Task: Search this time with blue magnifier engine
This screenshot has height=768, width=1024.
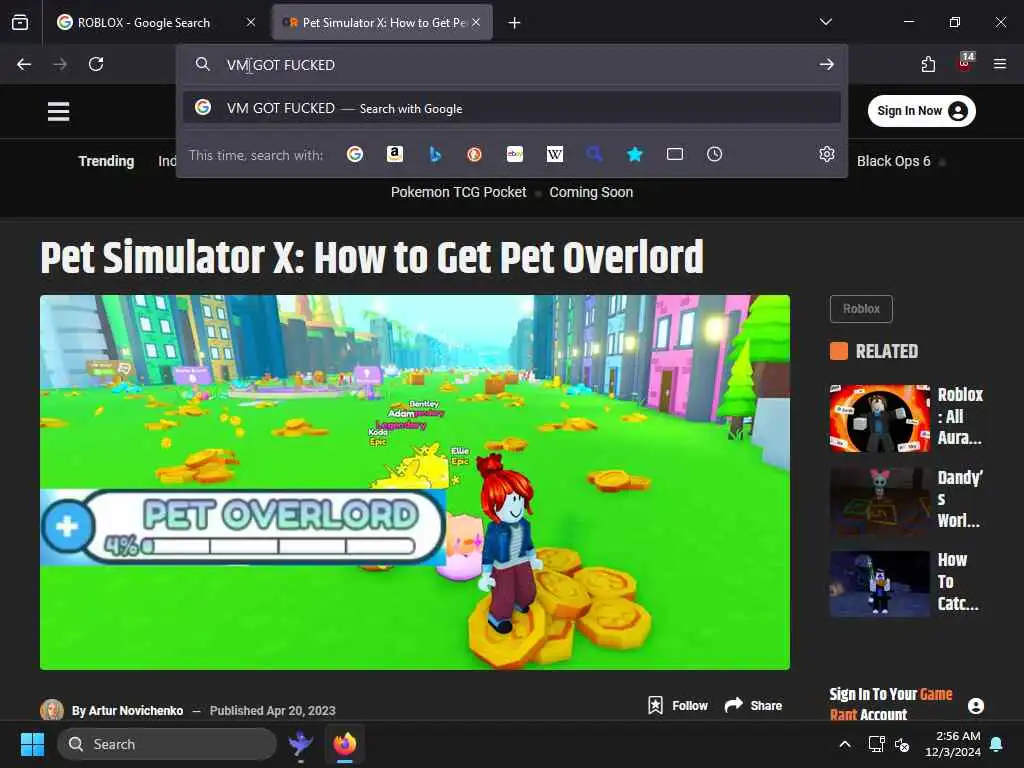Action: click(594, 154)
